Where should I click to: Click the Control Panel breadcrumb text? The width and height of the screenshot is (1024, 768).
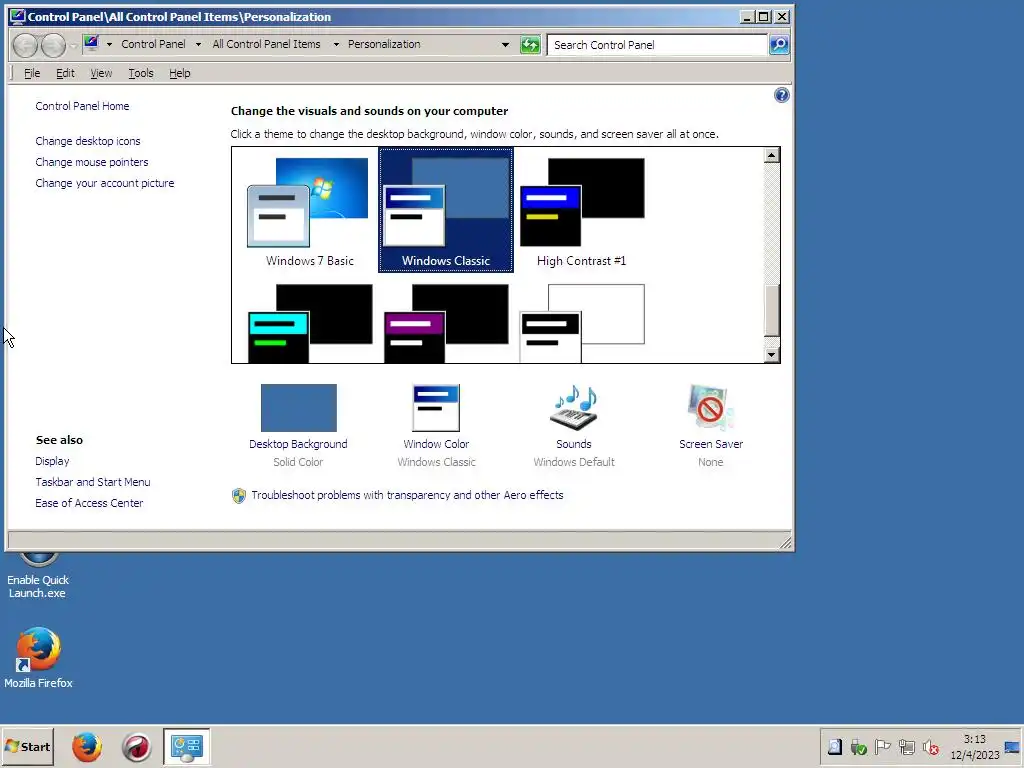[153, 44]
